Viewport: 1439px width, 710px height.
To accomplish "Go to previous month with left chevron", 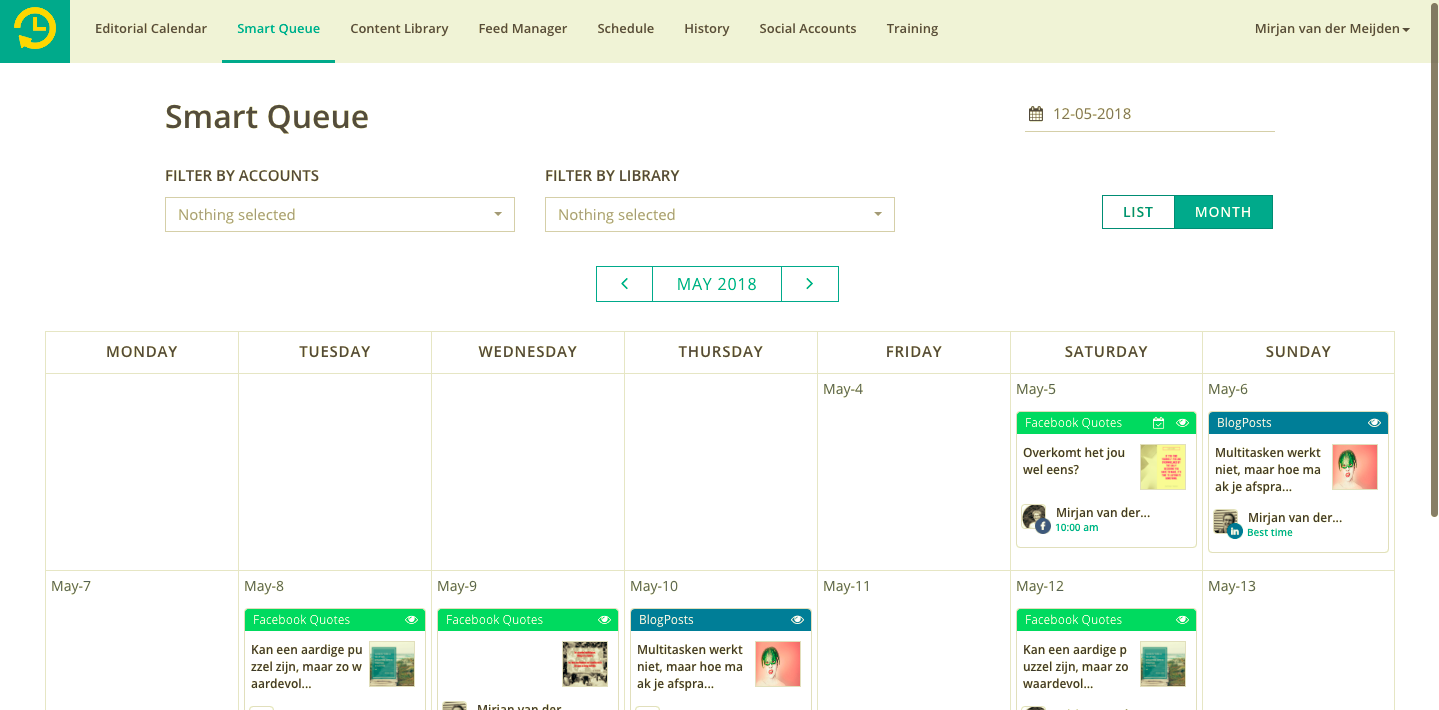I will 624,284.
